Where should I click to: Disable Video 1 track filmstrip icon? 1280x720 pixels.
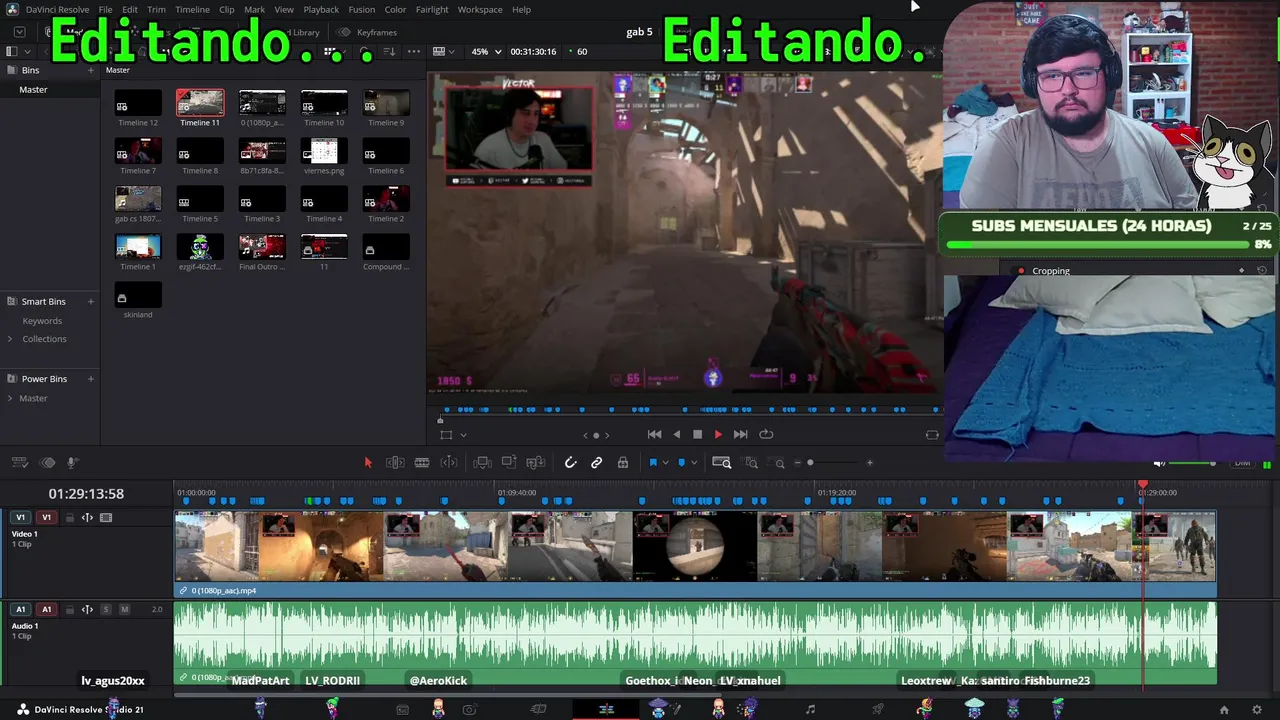(106, 518)
